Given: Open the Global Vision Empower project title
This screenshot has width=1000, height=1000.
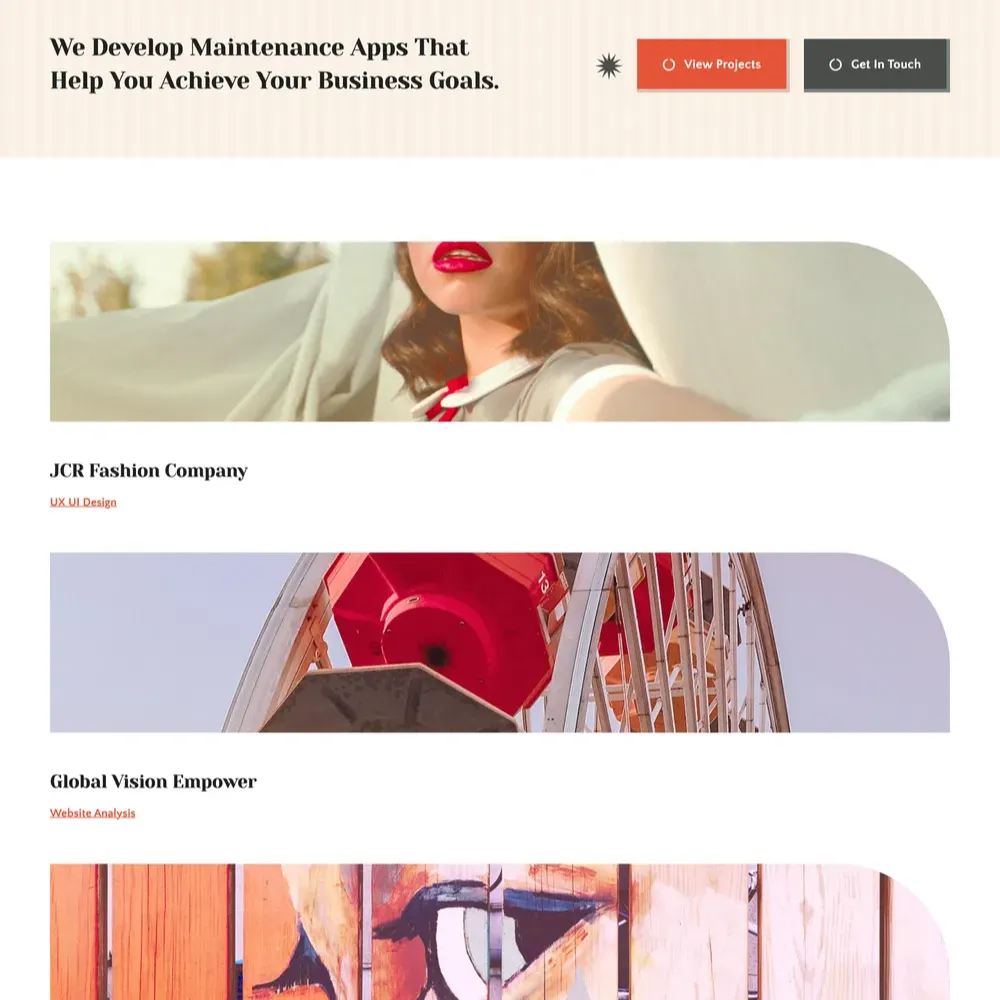Looking at the screenshot, I should (x=153, y=781).
